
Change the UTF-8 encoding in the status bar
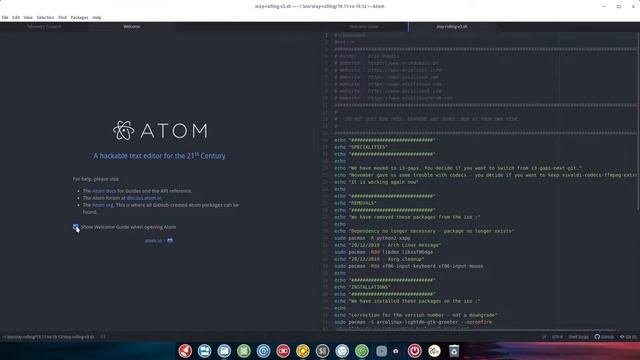[x=557, y=337]
